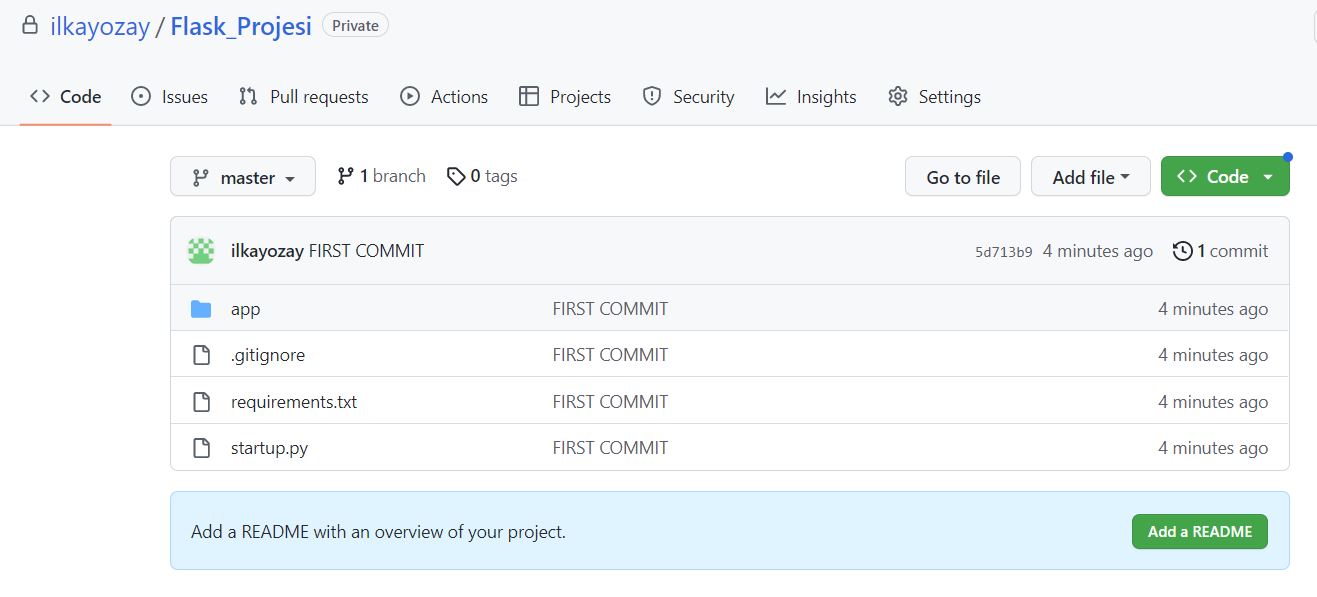Open the green Code dropdown button
Screen dimensions: 1317x597
[1225, 177]
